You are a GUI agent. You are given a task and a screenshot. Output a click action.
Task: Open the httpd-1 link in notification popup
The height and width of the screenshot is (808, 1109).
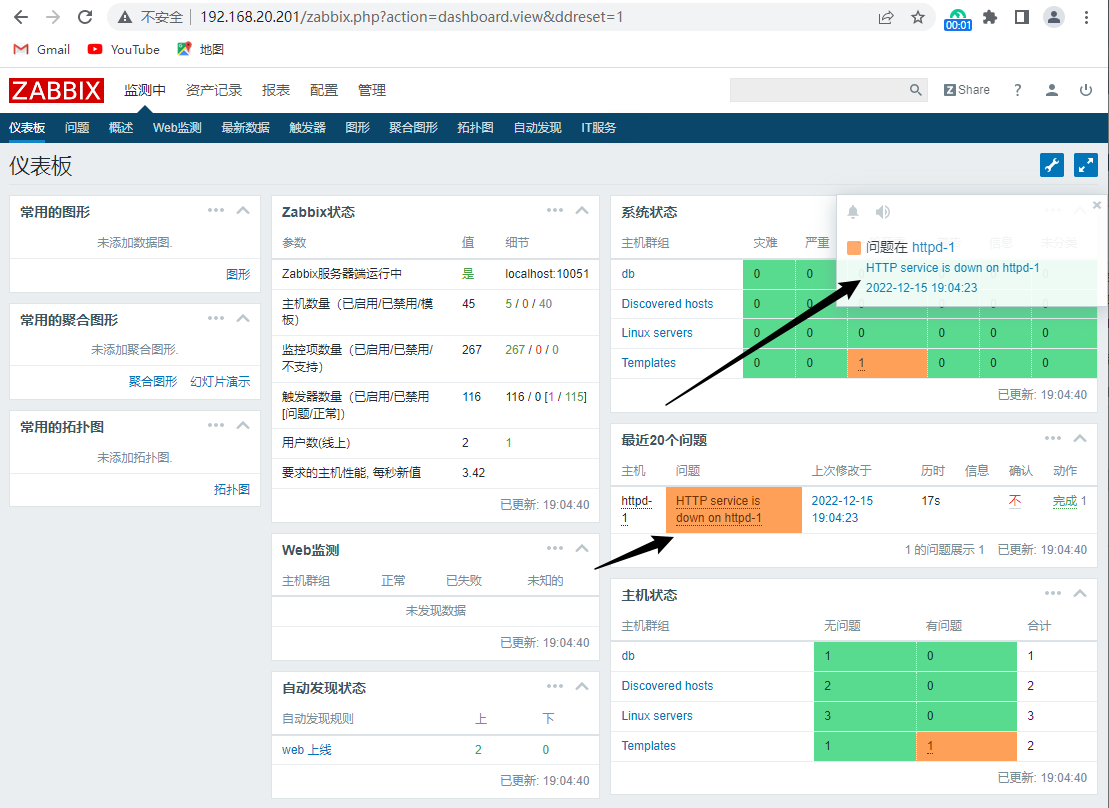933,247
